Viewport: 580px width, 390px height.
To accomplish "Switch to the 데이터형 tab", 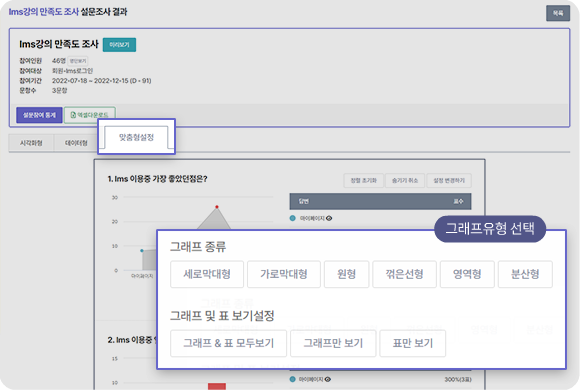I will (76, 143).
